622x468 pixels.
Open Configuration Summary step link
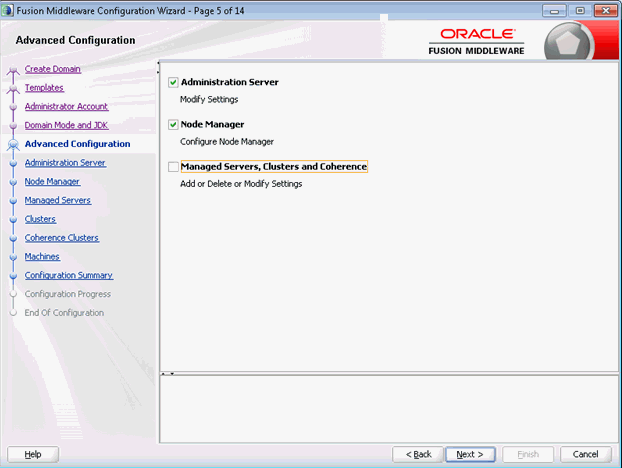tap(69, 275)
